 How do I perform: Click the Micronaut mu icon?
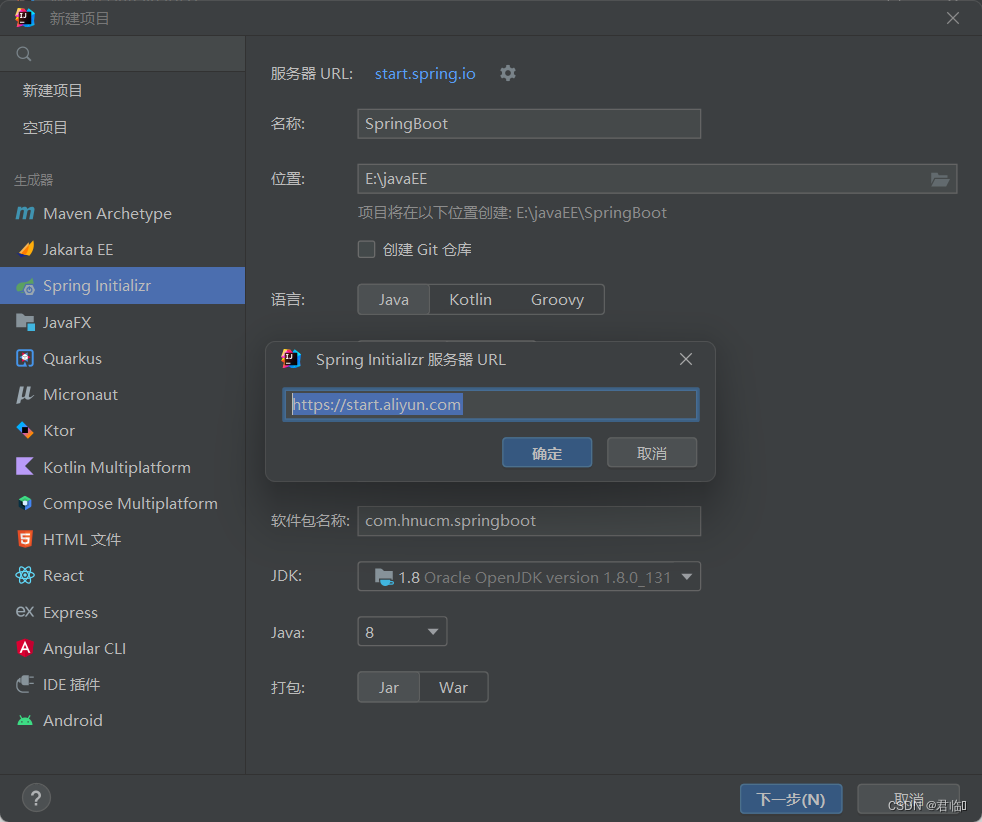click(24, 394)
